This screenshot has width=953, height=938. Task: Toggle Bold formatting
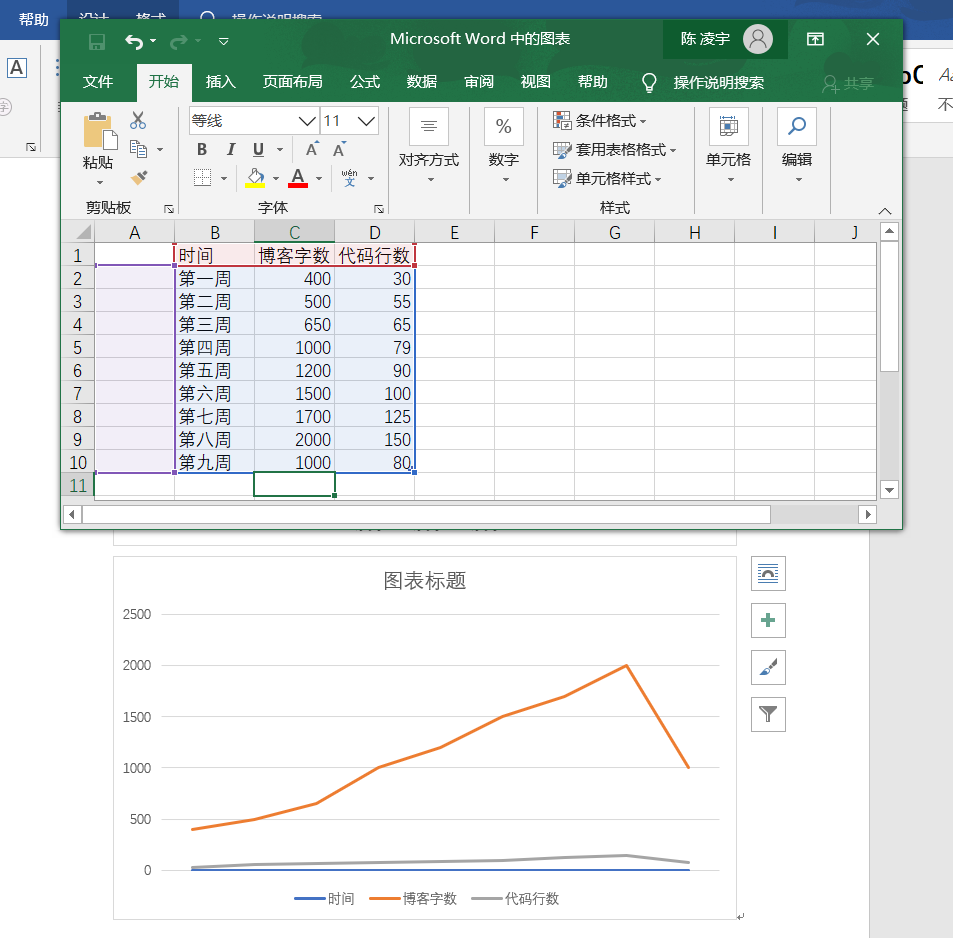click(x=202, y=150)
